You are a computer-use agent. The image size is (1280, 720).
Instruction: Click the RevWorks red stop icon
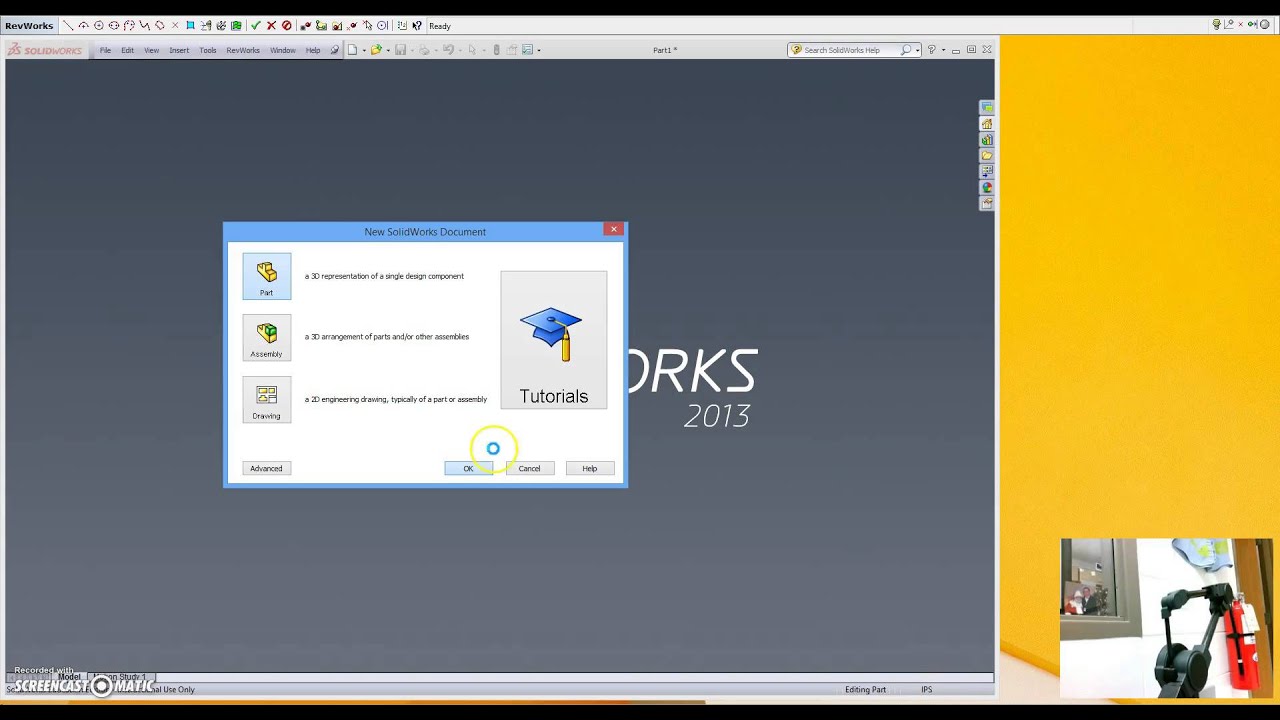[x=287, y=25]
